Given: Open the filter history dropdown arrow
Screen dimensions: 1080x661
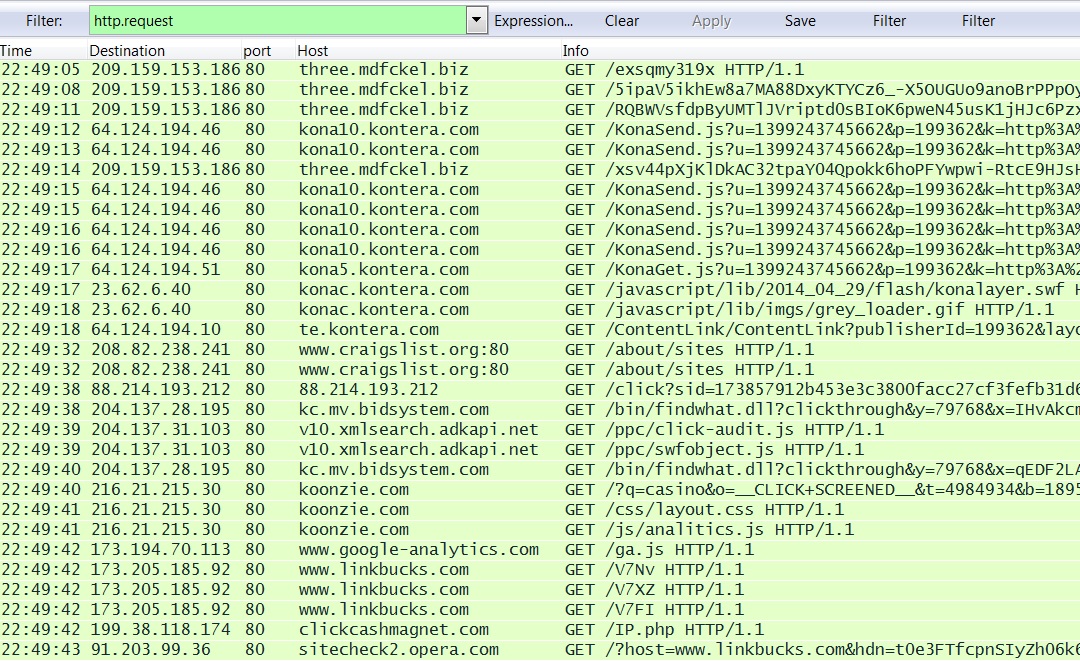Looking at the screenshot, I should point(477,21).
